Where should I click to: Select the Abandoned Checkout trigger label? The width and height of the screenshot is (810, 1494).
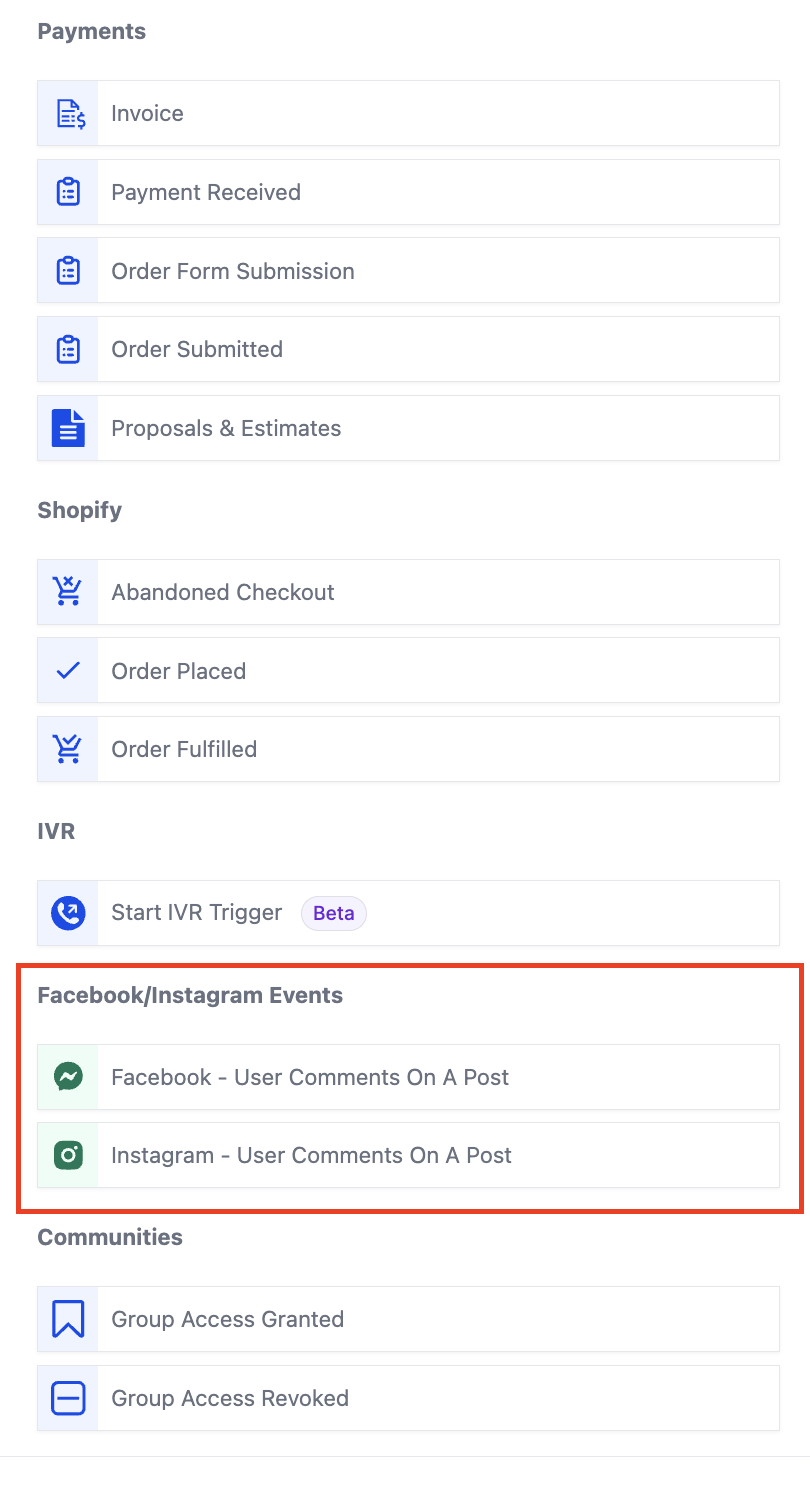pos(223,592)
